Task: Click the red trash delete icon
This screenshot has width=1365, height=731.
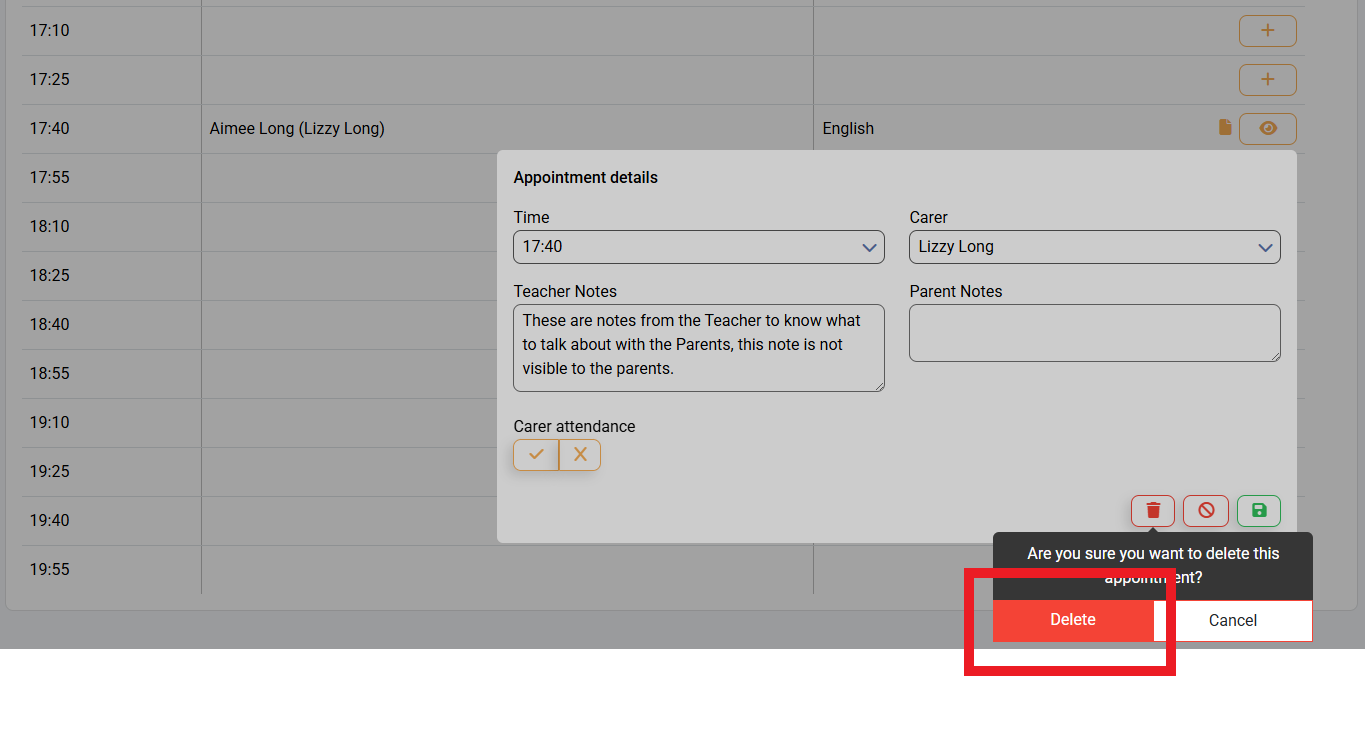Action: pos(1153,511)
